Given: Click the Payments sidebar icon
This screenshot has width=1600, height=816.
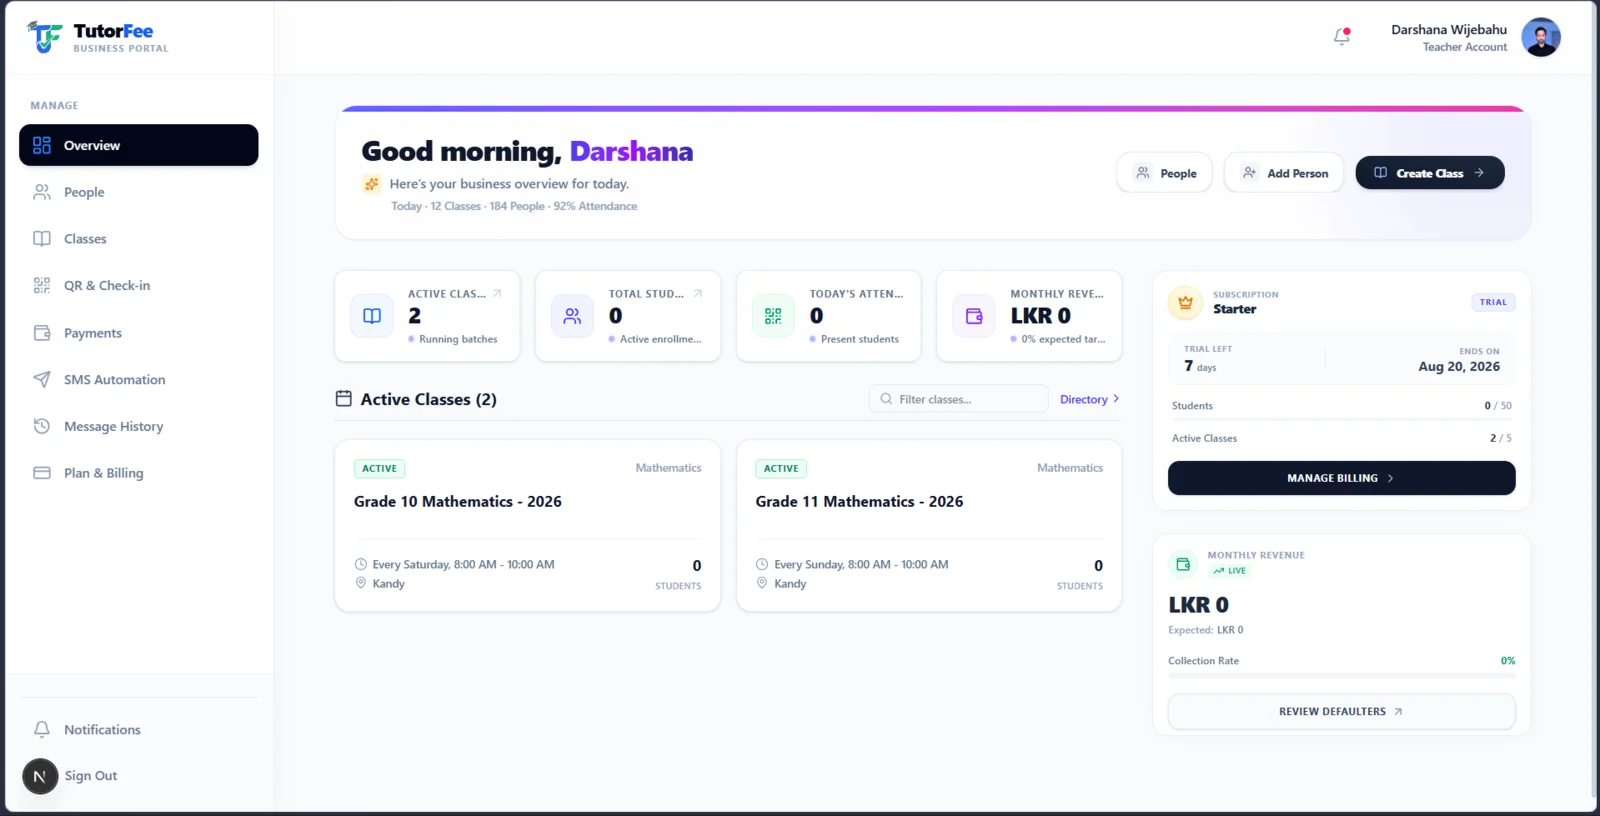Looking at the screenshot, I should [x=42, y=333].
